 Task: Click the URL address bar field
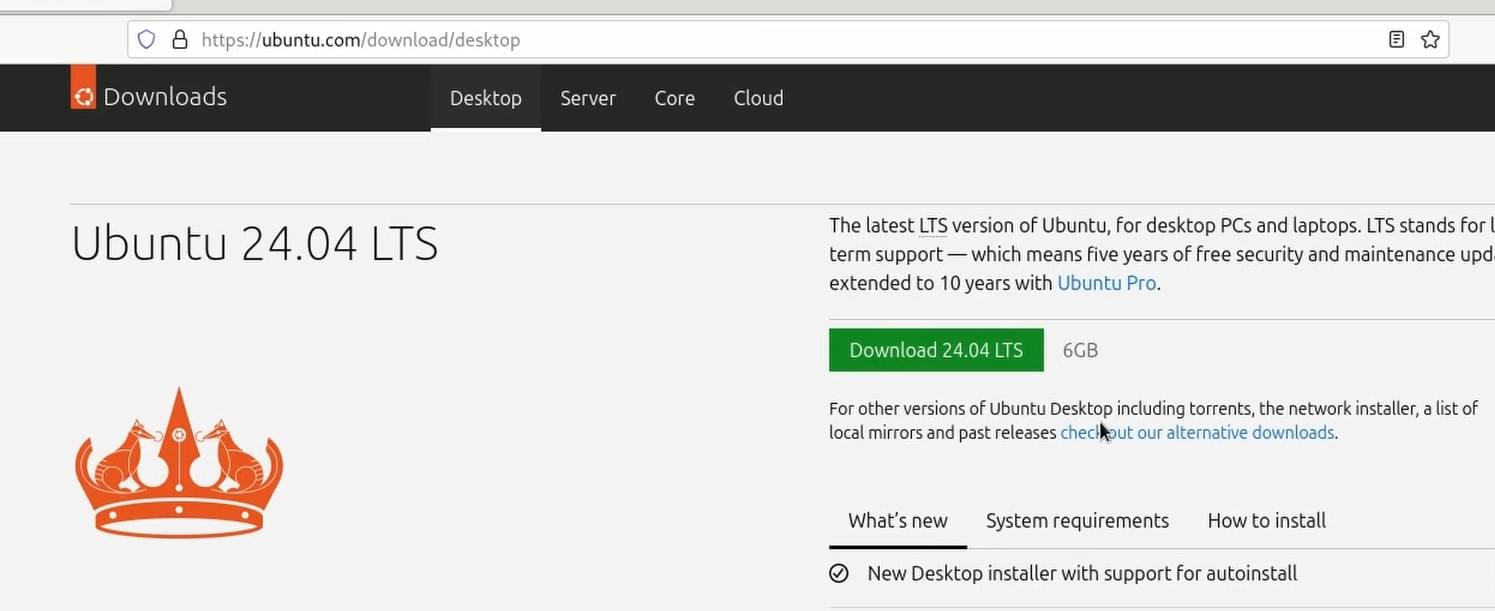point(788,40)
